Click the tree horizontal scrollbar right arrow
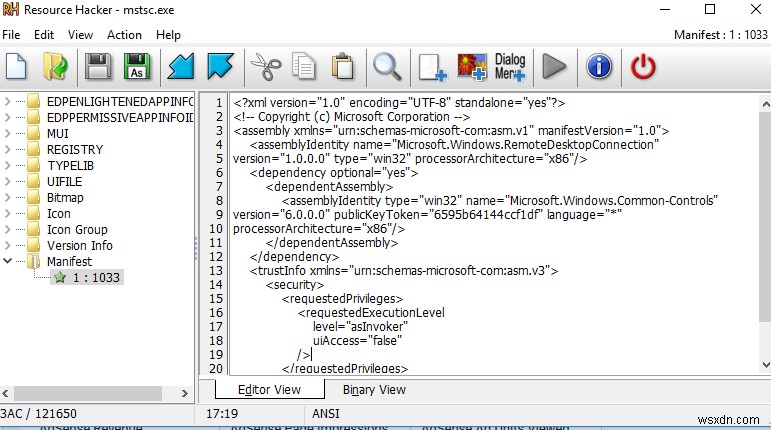The height and width of the screenshot is (430, 771). point(185,394)
